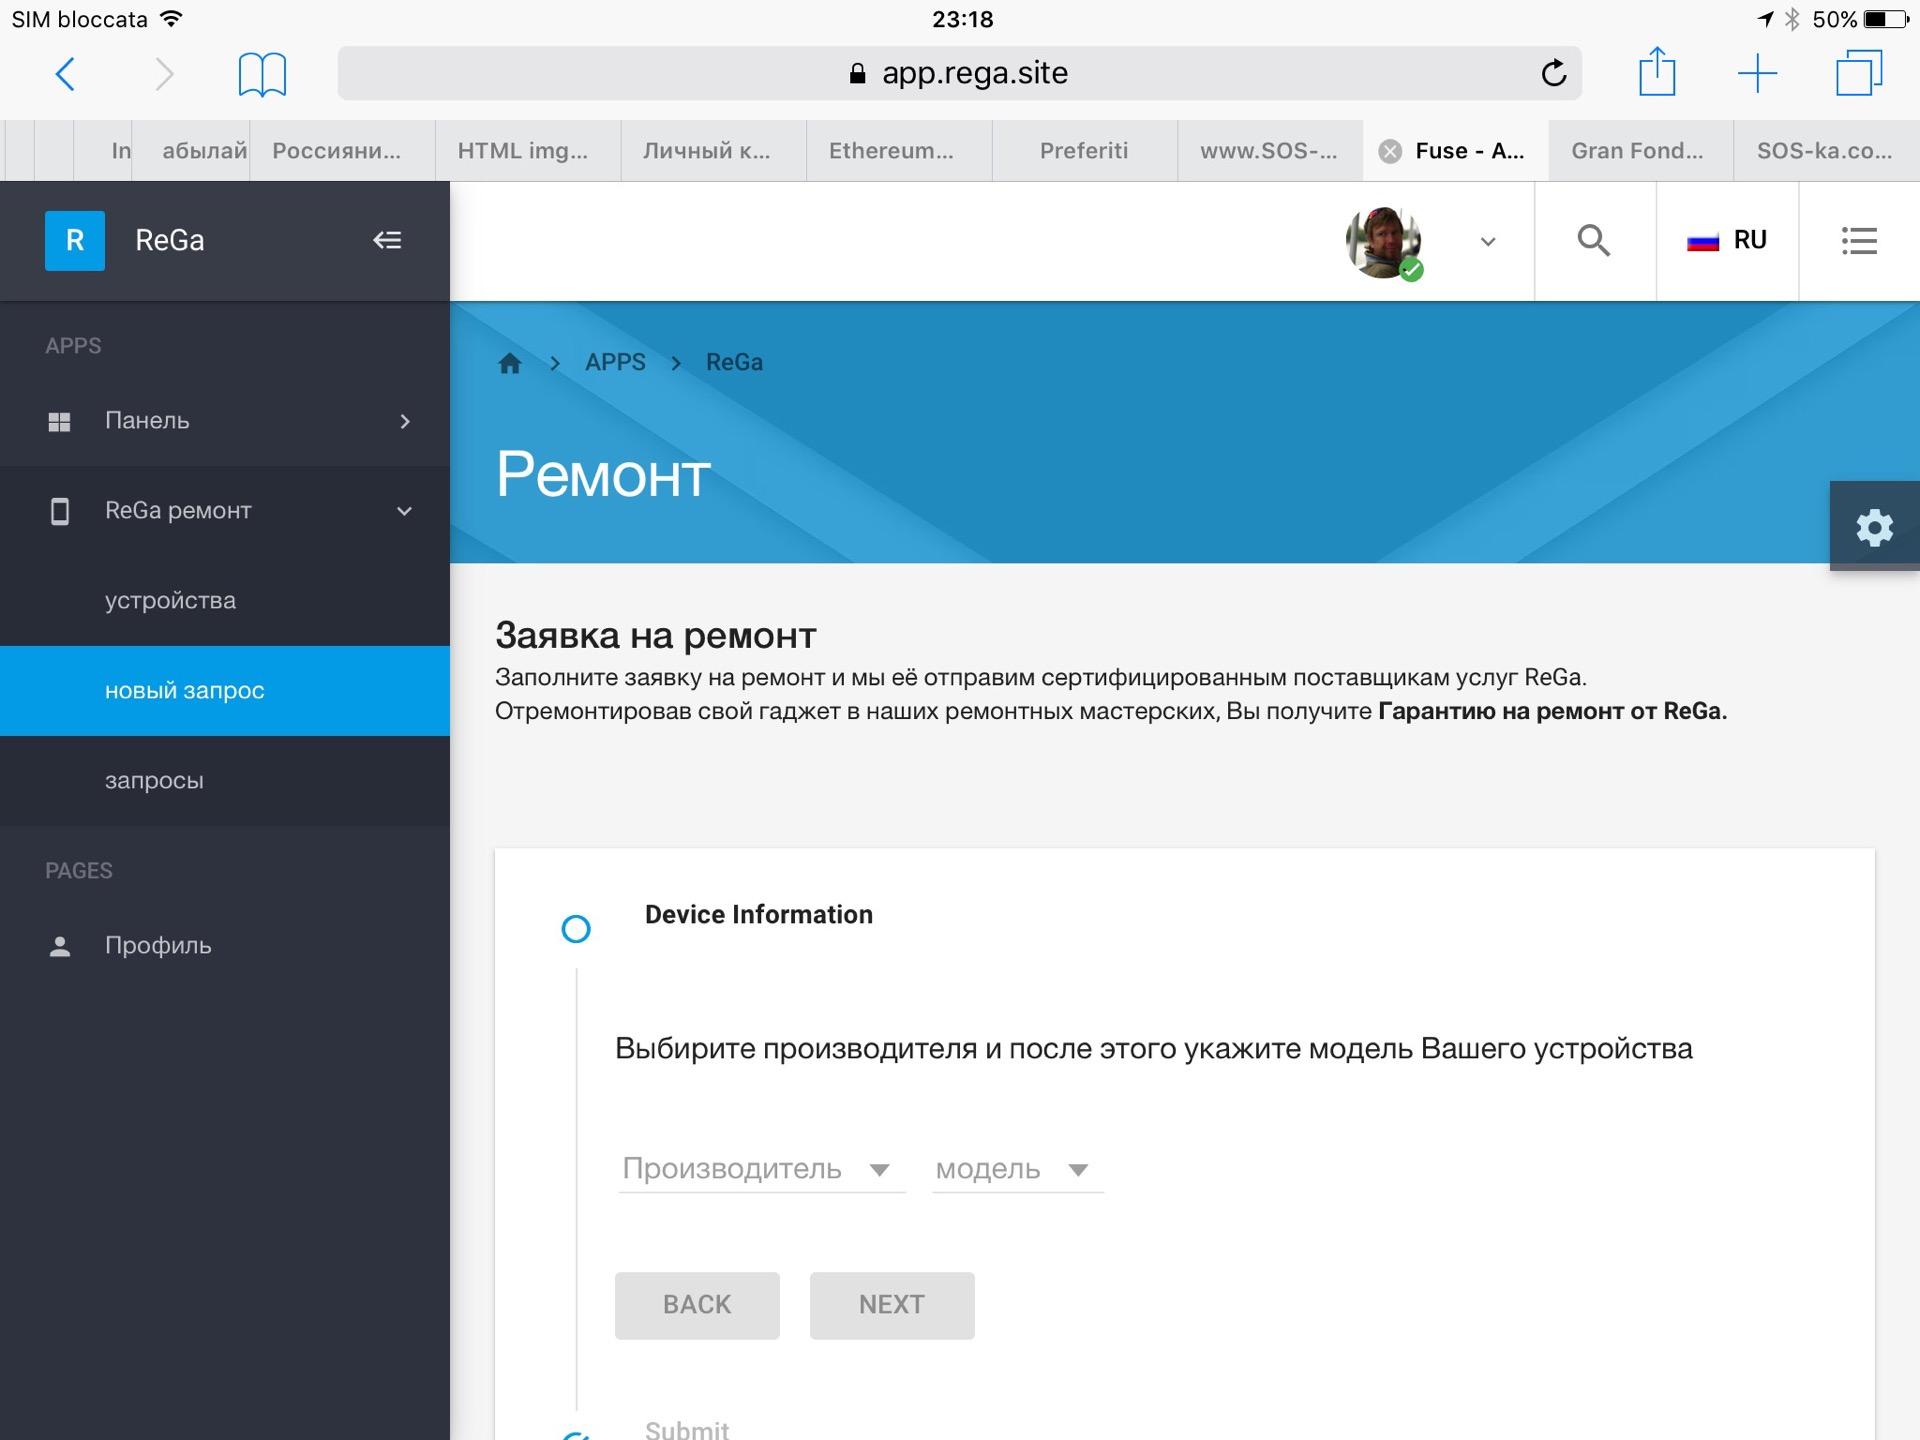
Task: Open the search magnifier icon
Action: point(1593,240)
